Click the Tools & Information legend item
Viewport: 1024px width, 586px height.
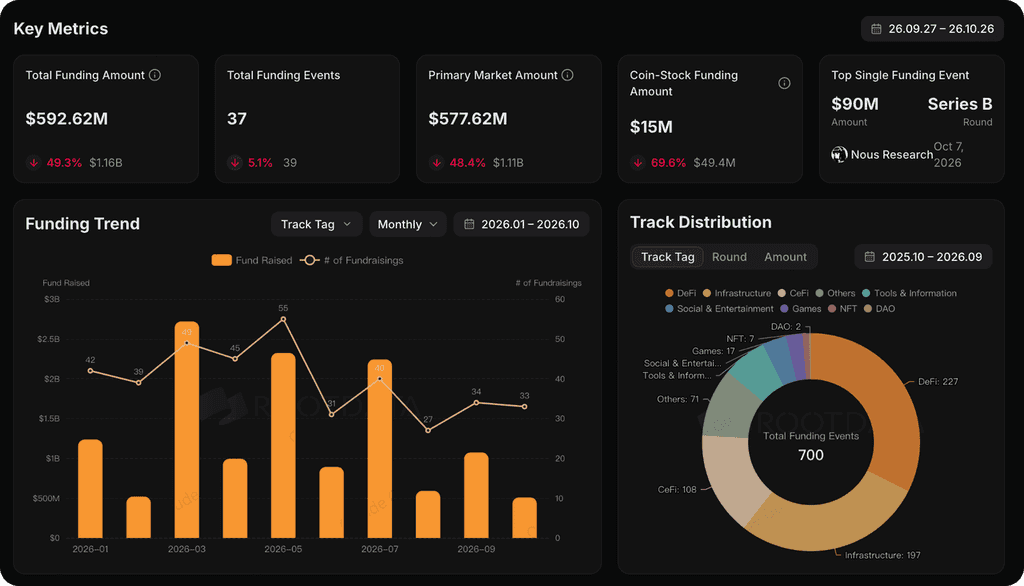[x=909, y=293]
